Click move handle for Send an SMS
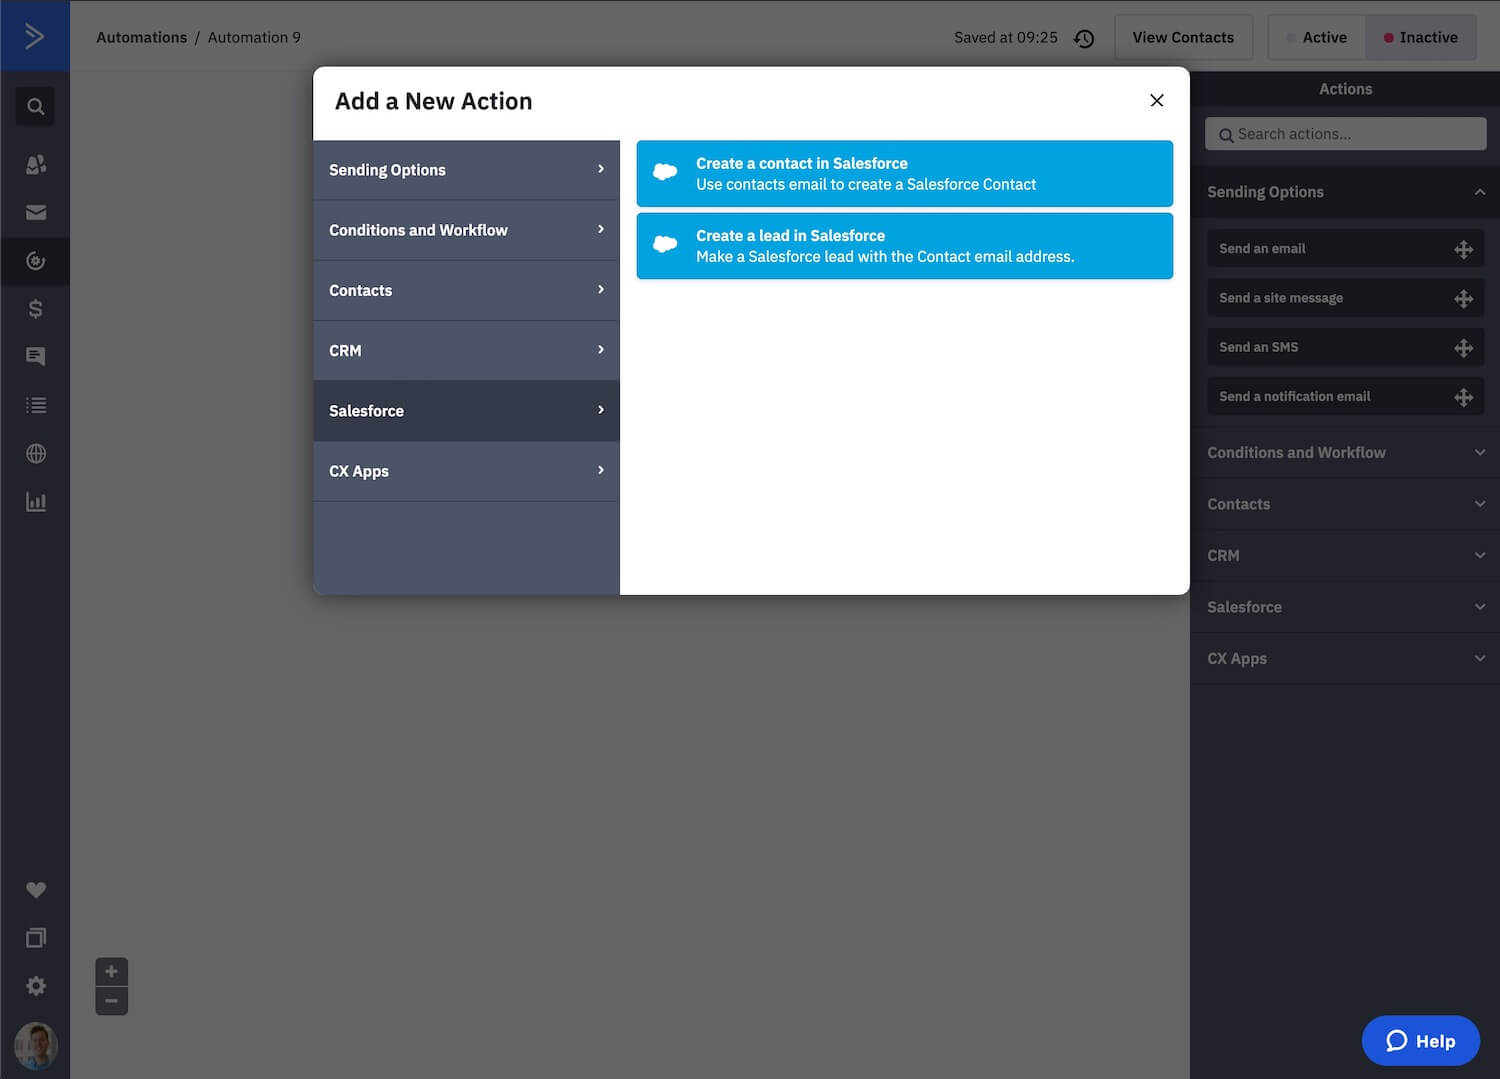The width and height of the screenshot is (1500, 1079). click(x=1463, y=348)
